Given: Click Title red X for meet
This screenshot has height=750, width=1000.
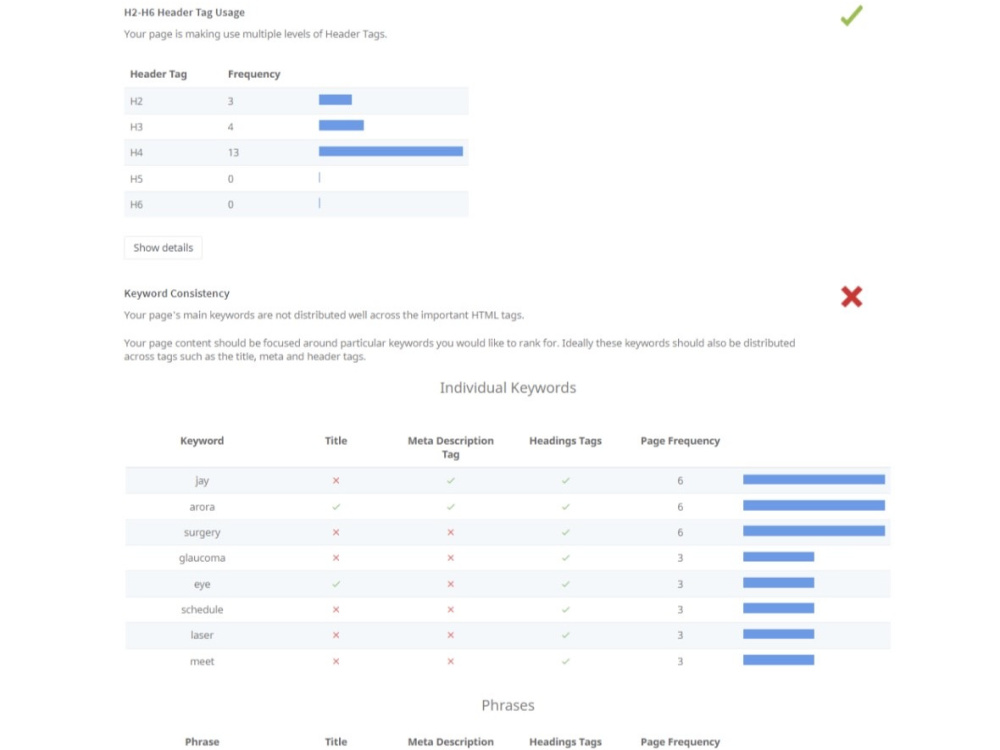Looking at the screenshot, I should (336, 661).
